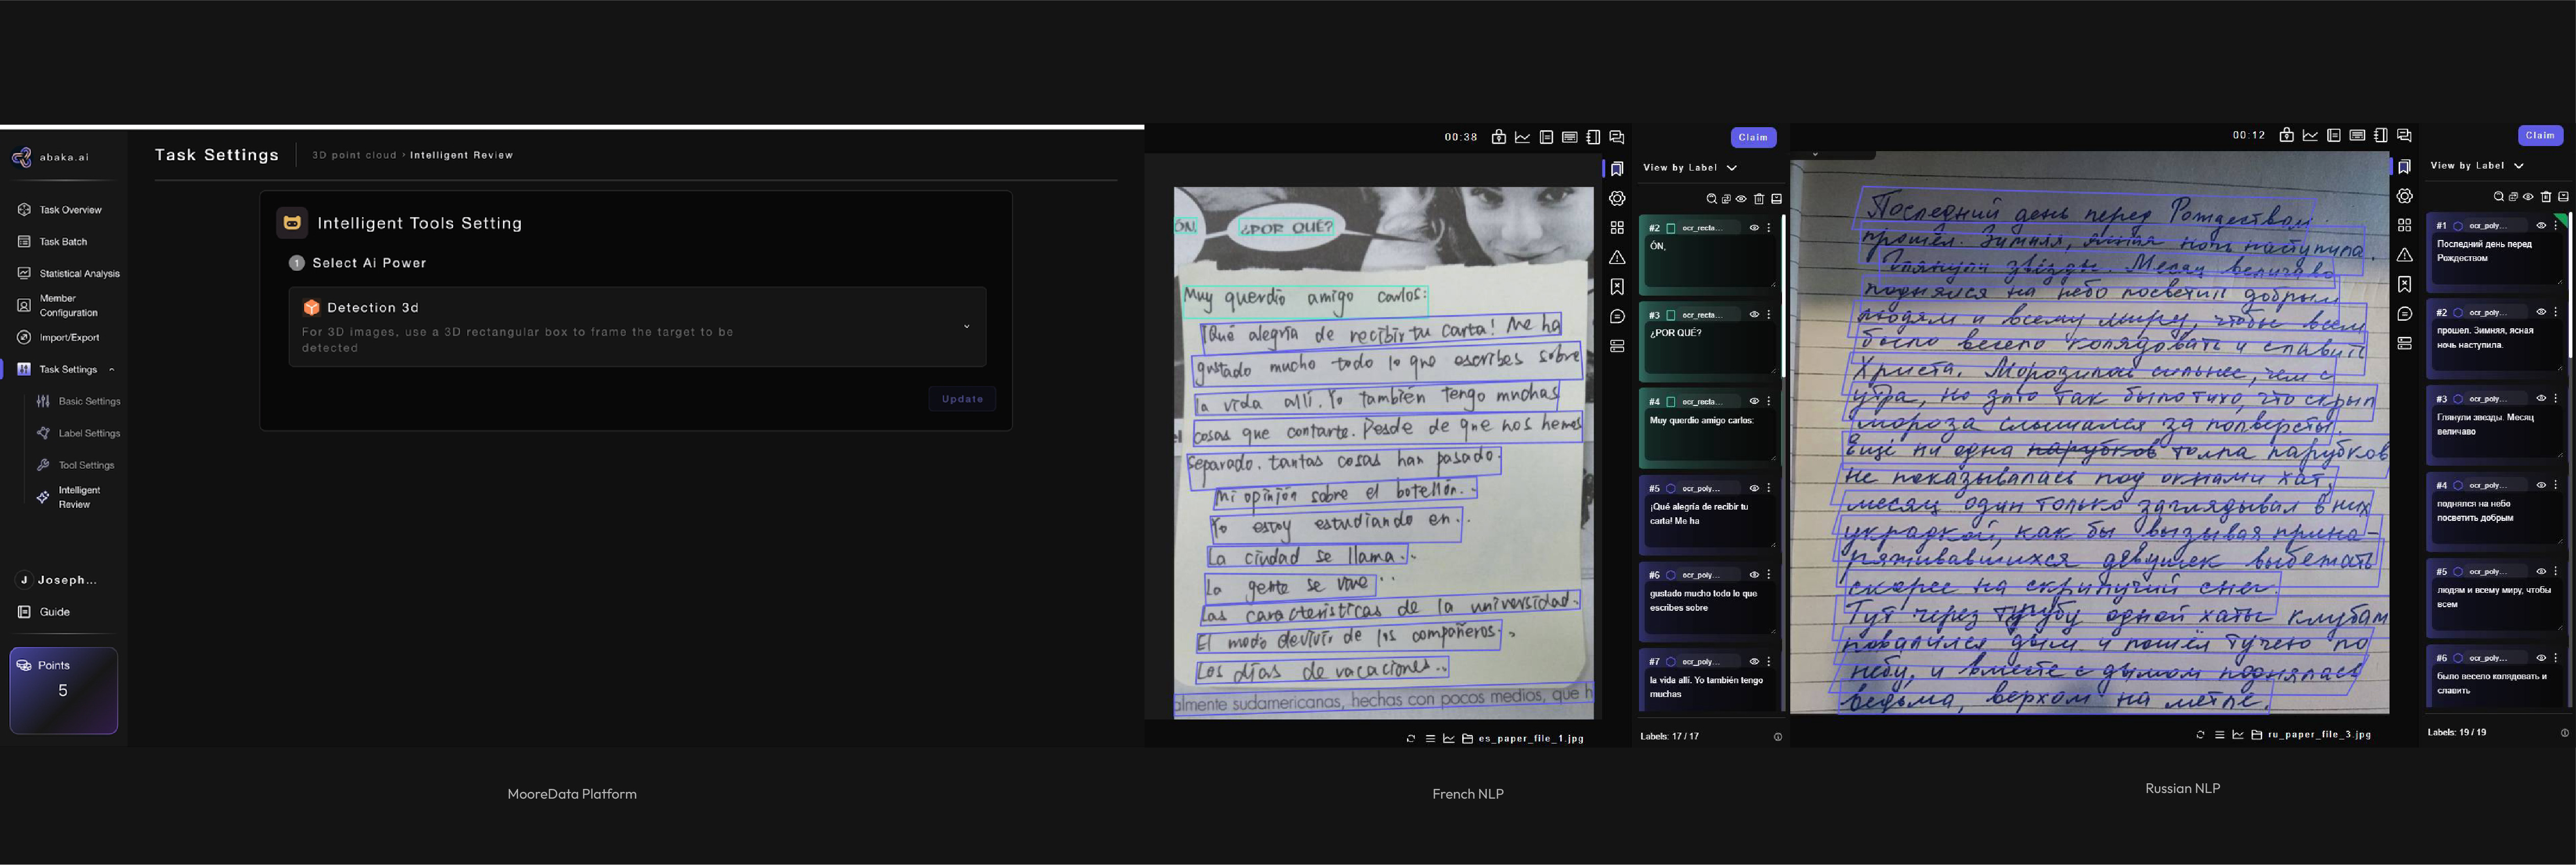This screenshot has width=2576, height=865.
Task: Toggle eye icon on label #5 ¡Qué alegría
Action: tap(1754, 489)
